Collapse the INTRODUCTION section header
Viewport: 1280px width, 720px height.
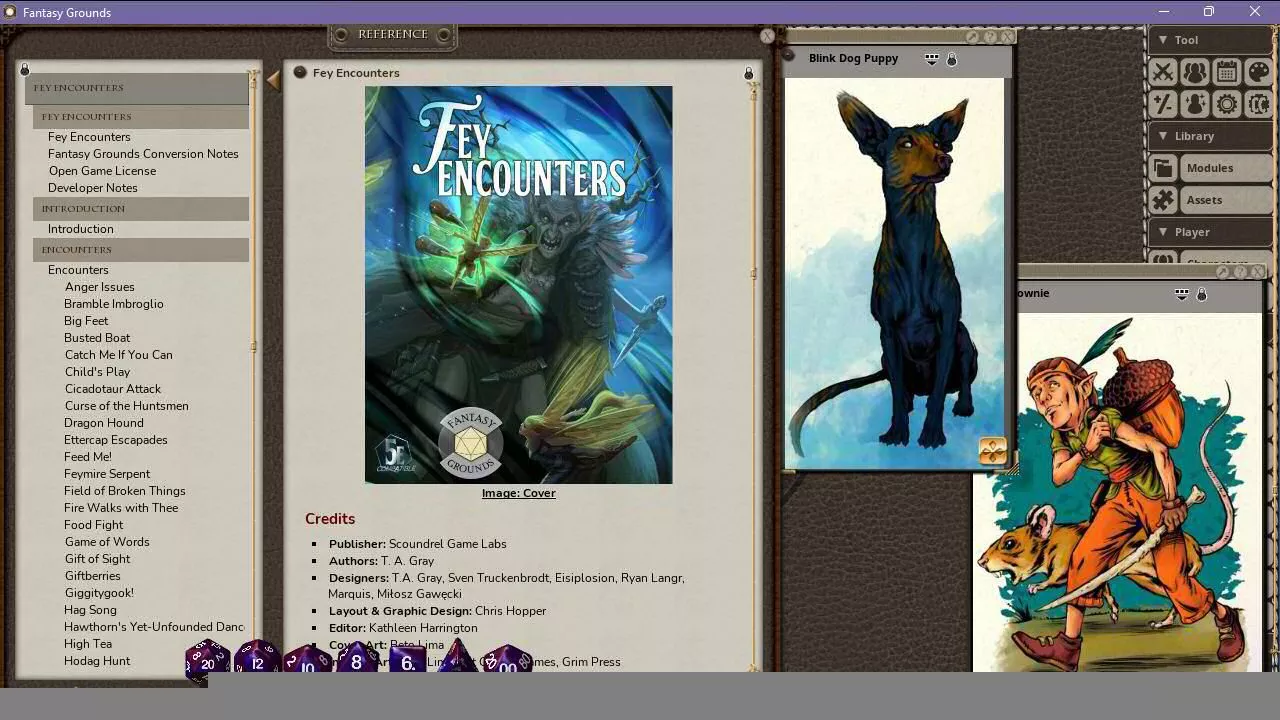(x=141, y=209)
